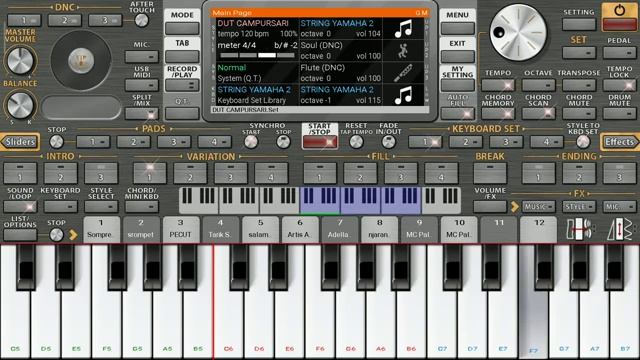Click the STYLE TO KBD SET round button
The width and height of the screenshot is (640, 360).
[583, 142]
